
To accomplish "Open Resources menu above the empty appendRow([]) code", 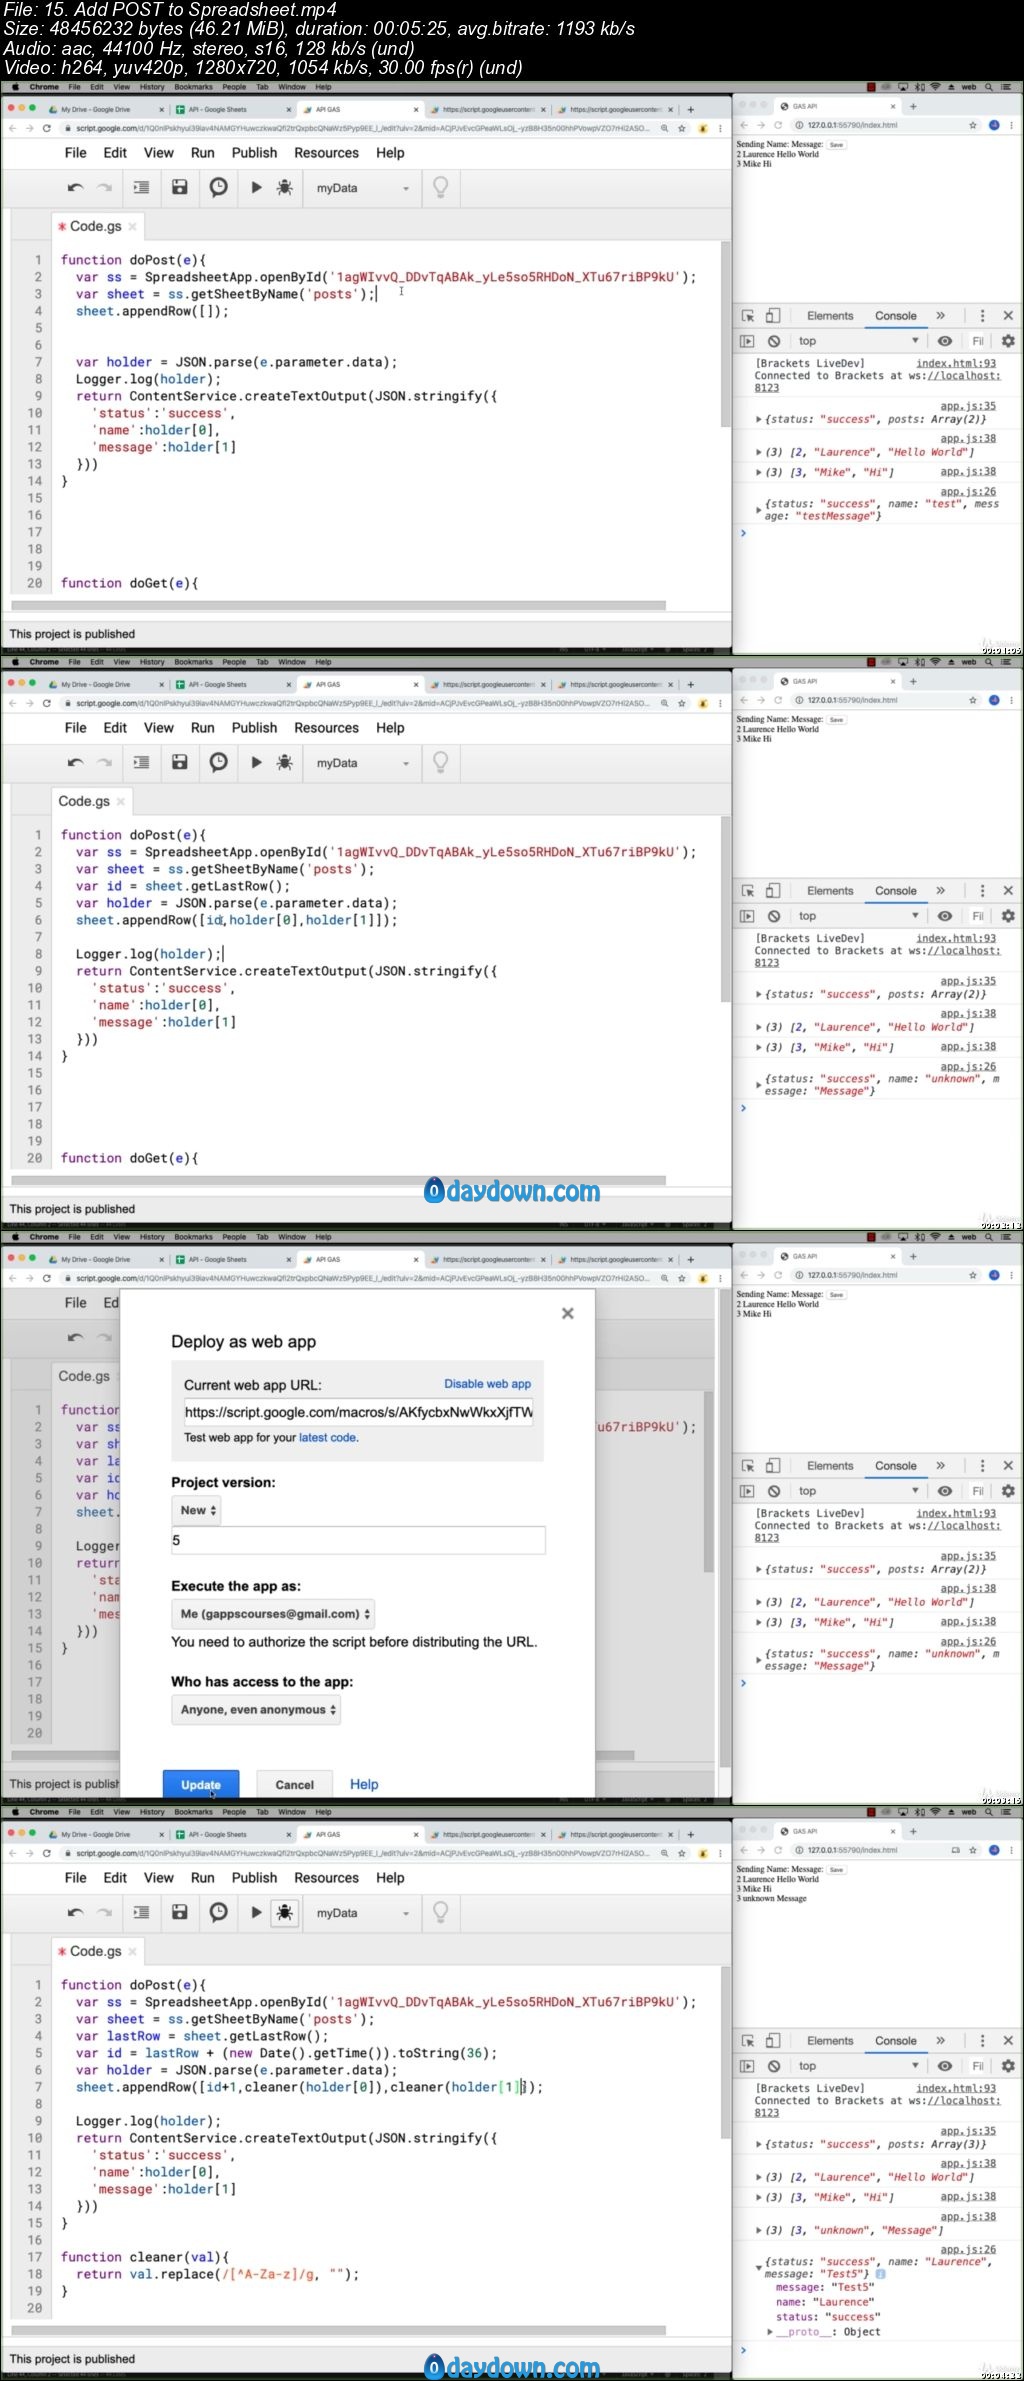I will [326, 152].
